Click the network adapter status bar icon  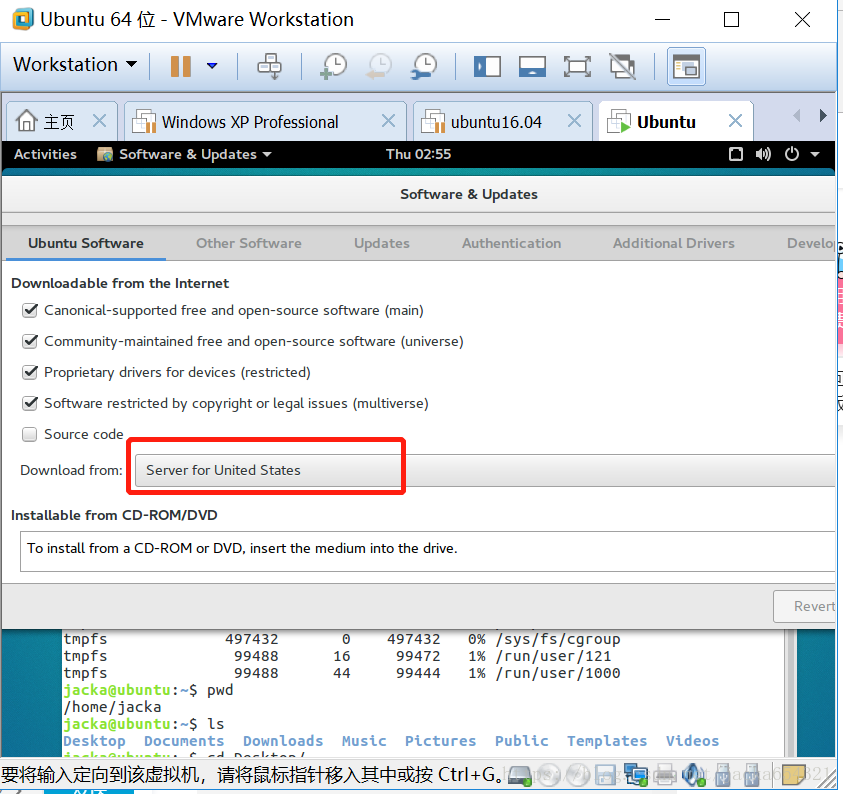point(636,775)
